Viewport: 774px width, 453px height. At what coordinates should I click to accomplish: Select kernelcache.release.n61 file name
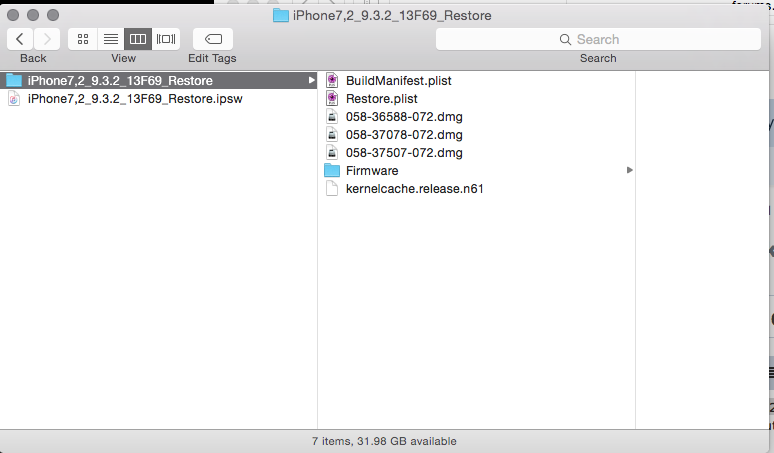pos(414,189)
